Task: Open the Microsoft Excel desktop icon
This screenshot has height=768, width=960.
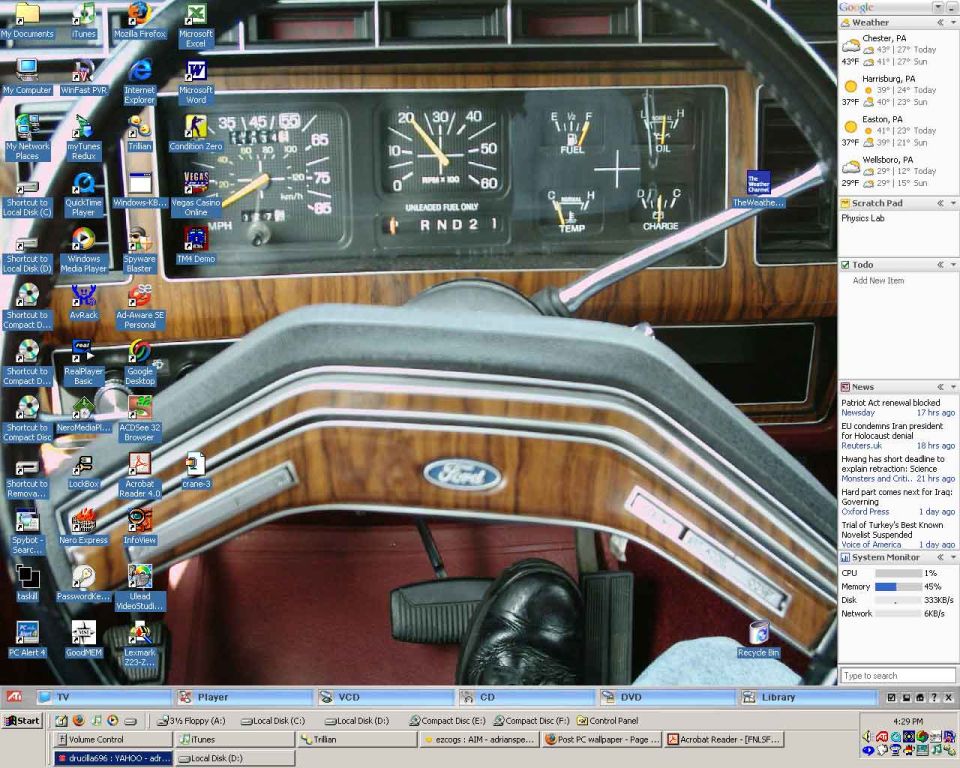Action: (196, 26)
